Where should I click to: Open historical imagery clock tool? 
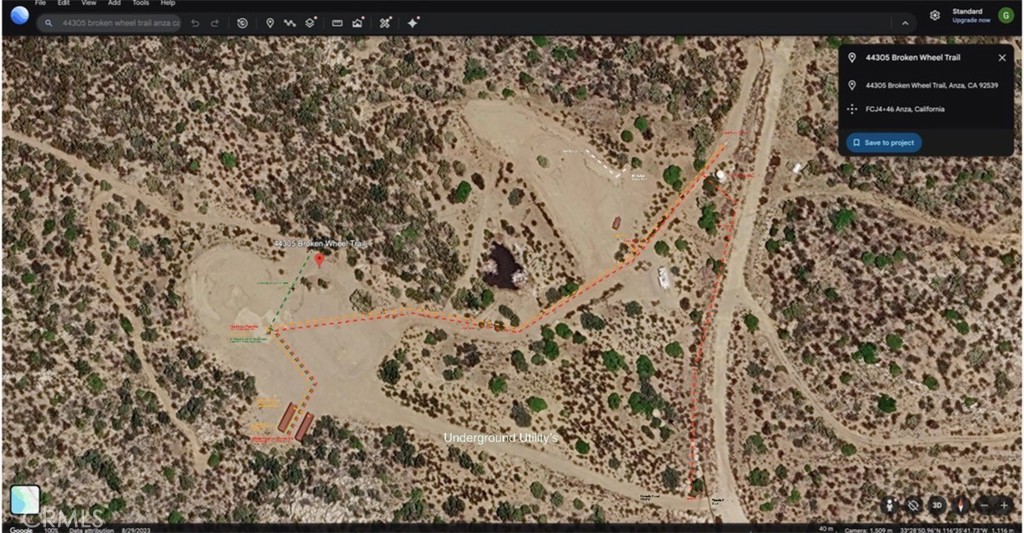pos(242,23)
